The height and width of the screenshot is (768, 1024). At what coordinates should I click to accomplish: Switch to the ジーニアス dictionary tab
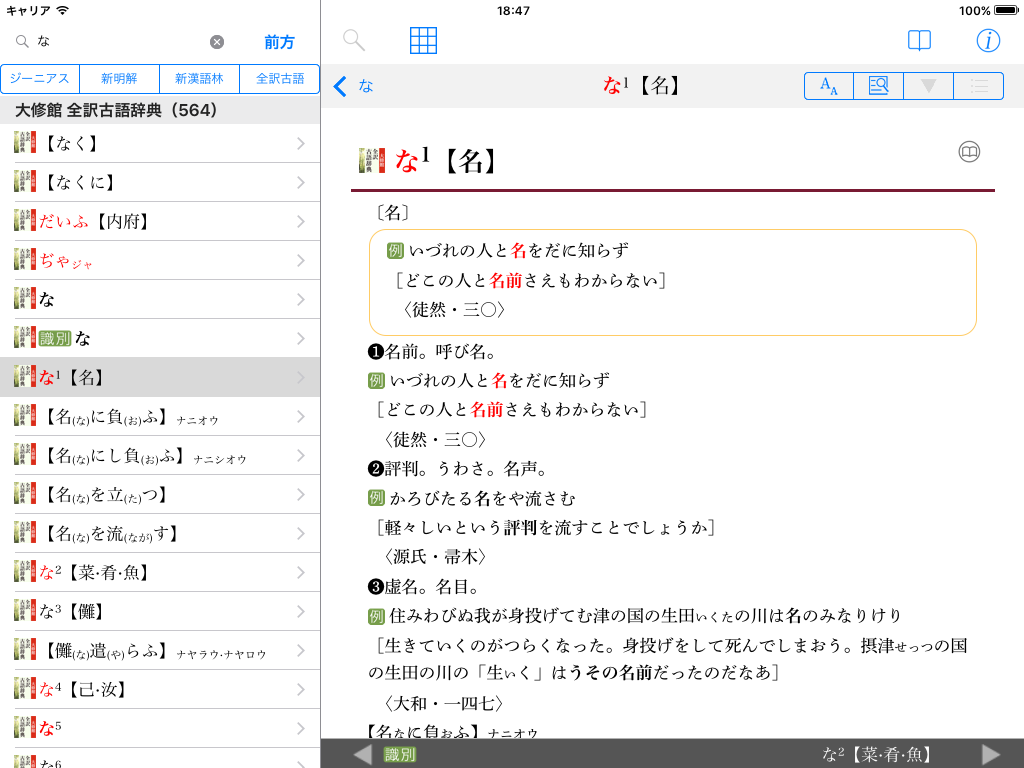(x=41, y=79)
